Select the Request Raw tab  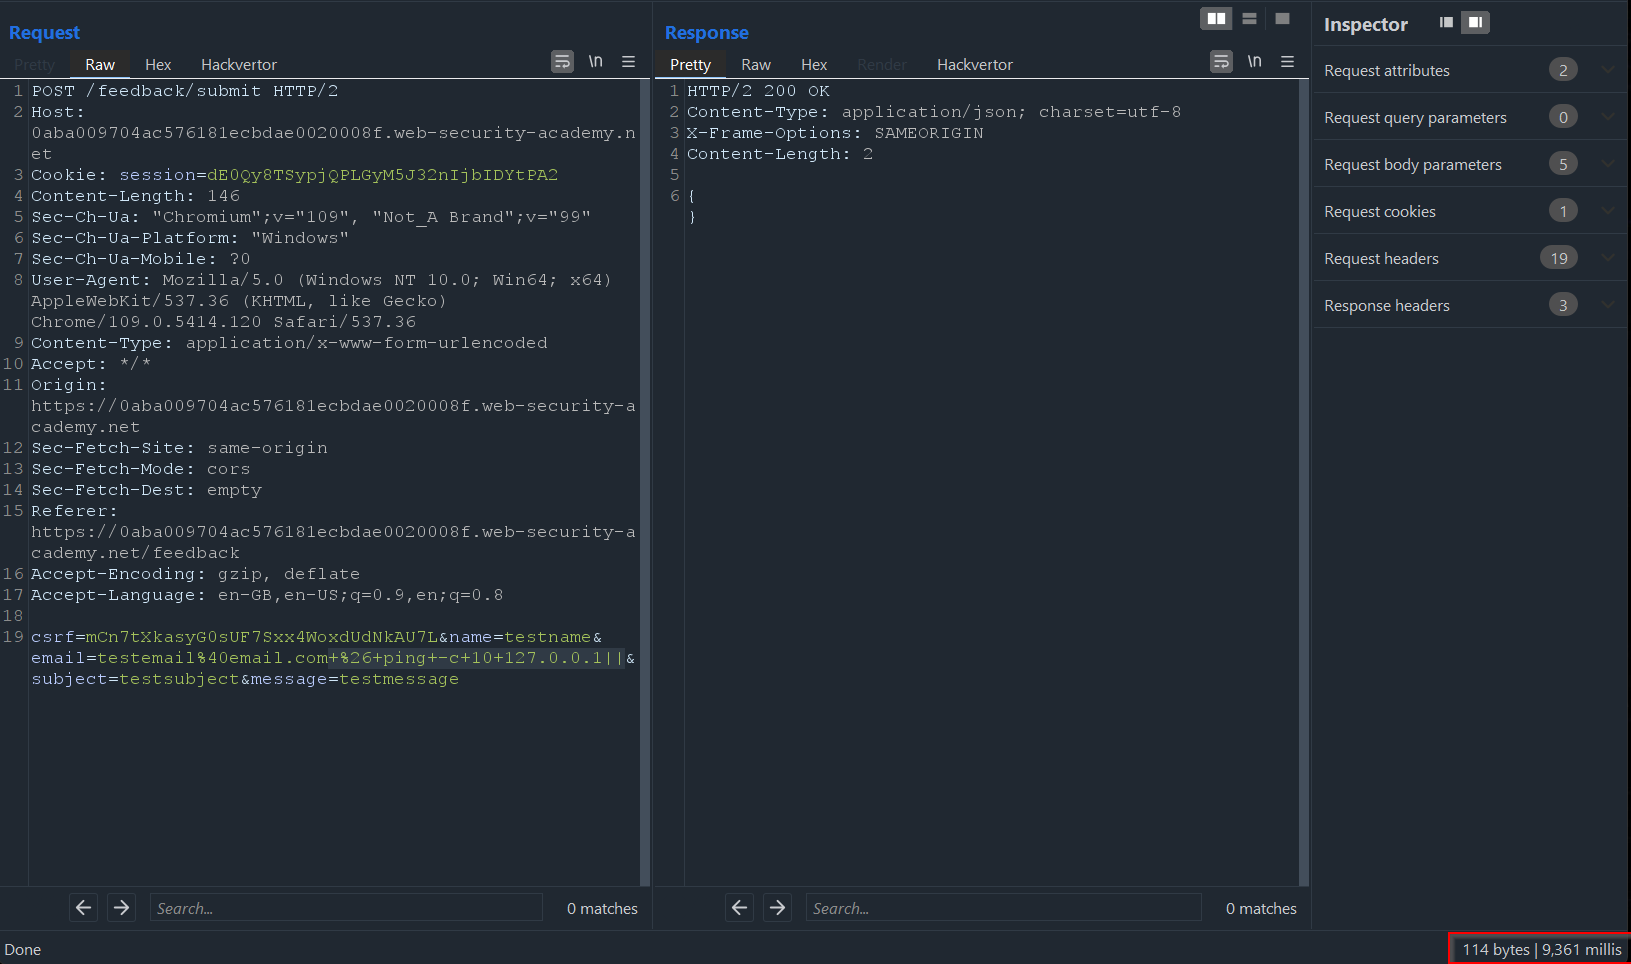[100, 64]
